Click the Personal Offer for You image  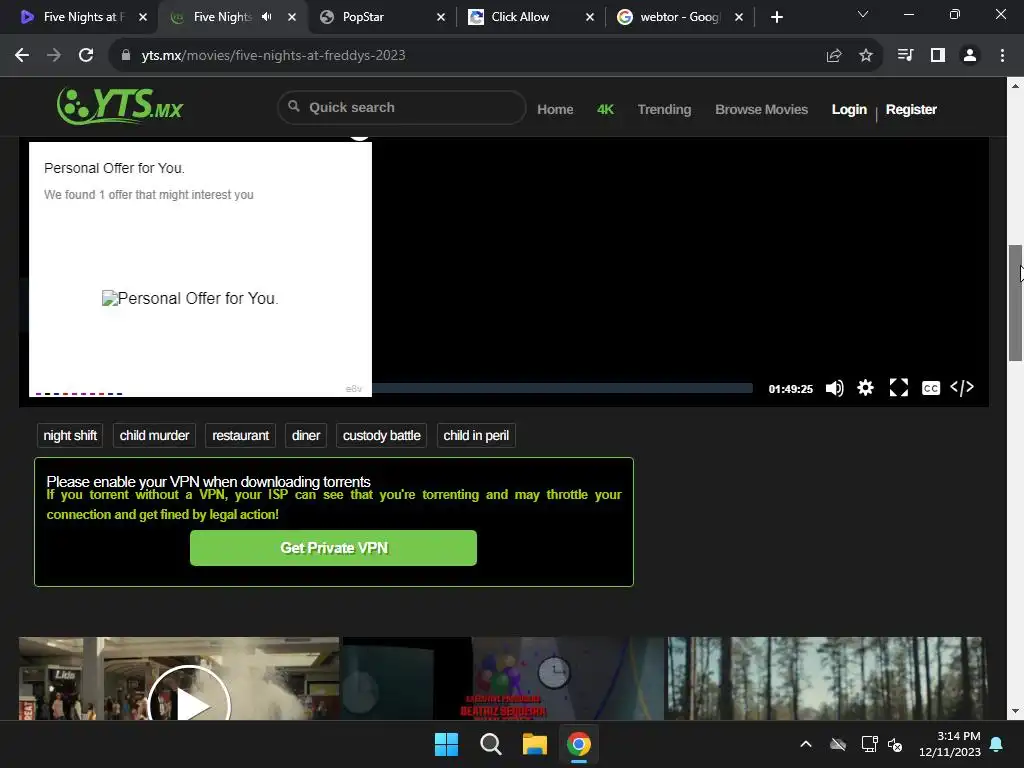coord(190,298)
